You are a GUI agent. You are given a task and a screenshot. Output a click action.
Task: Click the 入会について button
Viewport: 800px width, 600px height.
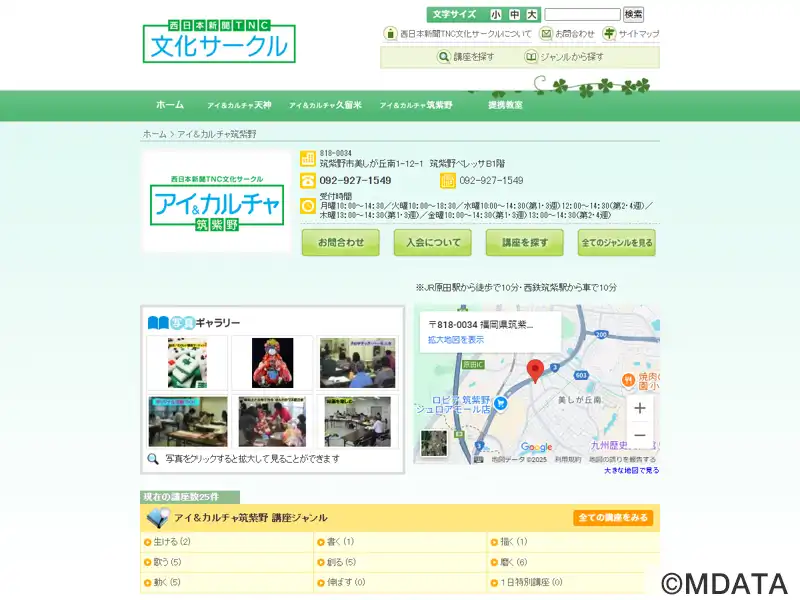coord(433,243)
